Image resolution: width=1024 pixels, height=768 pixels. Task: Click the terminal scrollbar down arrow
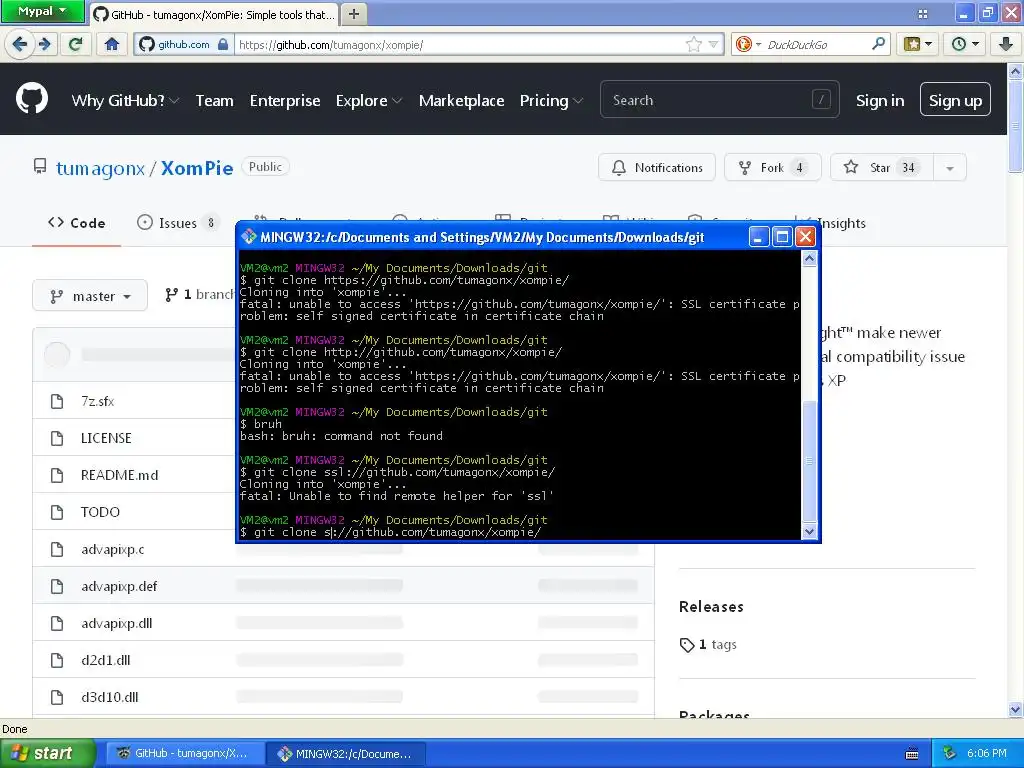[x=809, y=532]
